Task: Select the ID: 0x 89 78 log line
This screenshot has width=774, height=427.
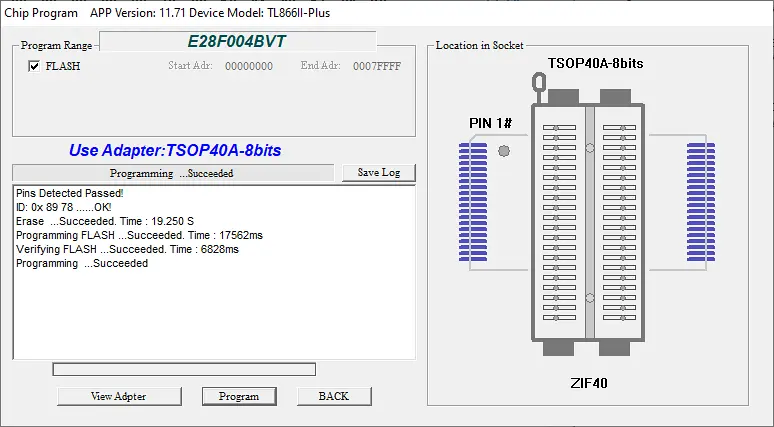Action: [x=64, y=207]
